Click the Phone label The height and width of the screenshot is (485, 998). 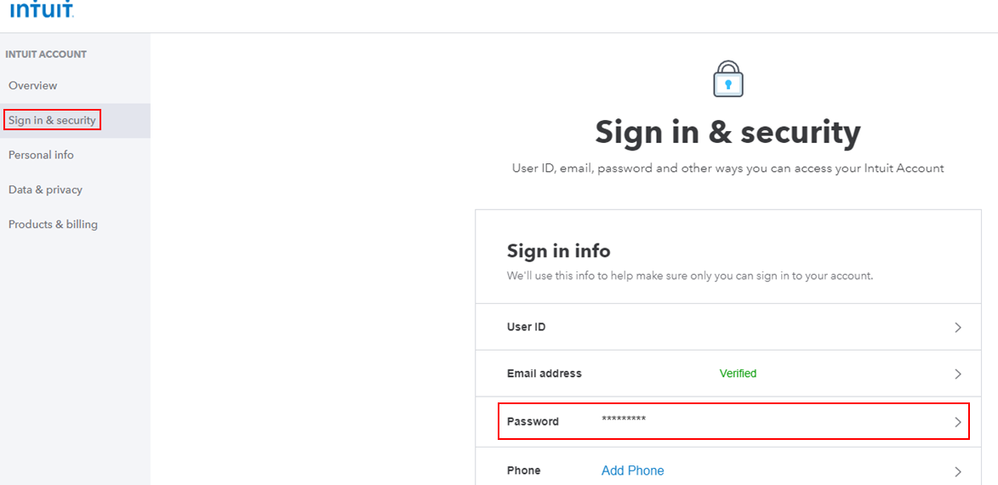pos(524,471)
